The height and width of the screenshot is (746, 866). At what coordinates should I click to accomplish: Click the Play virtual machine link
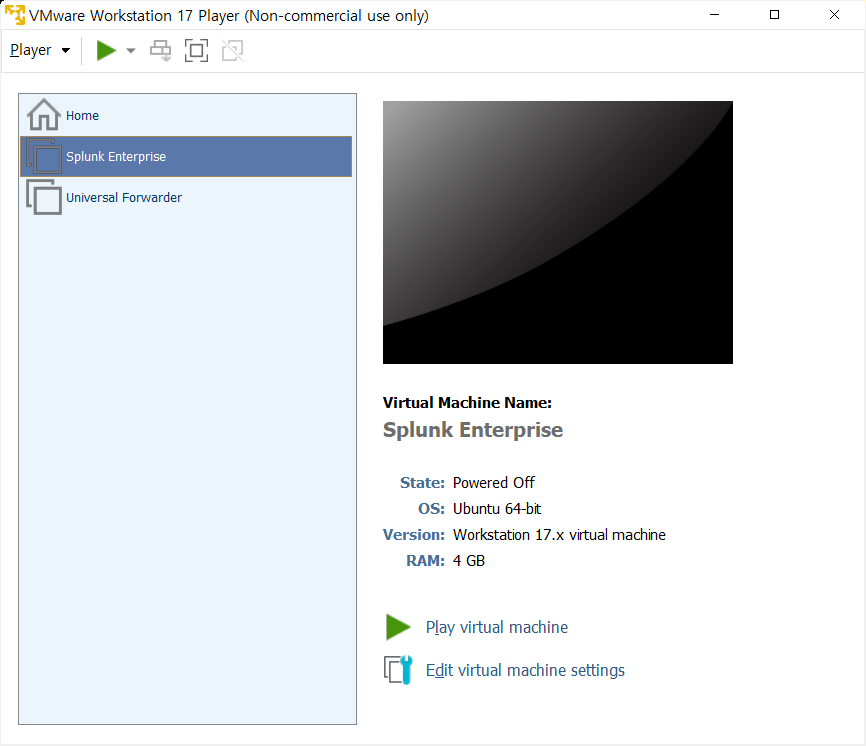pyautogui.click(x=497, y=627)
